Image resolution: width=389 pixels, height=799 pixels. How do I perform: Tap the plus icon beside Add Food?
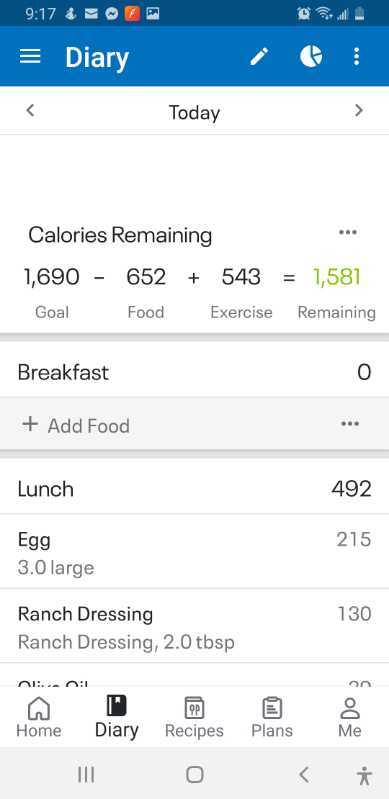tap(30, 424)
